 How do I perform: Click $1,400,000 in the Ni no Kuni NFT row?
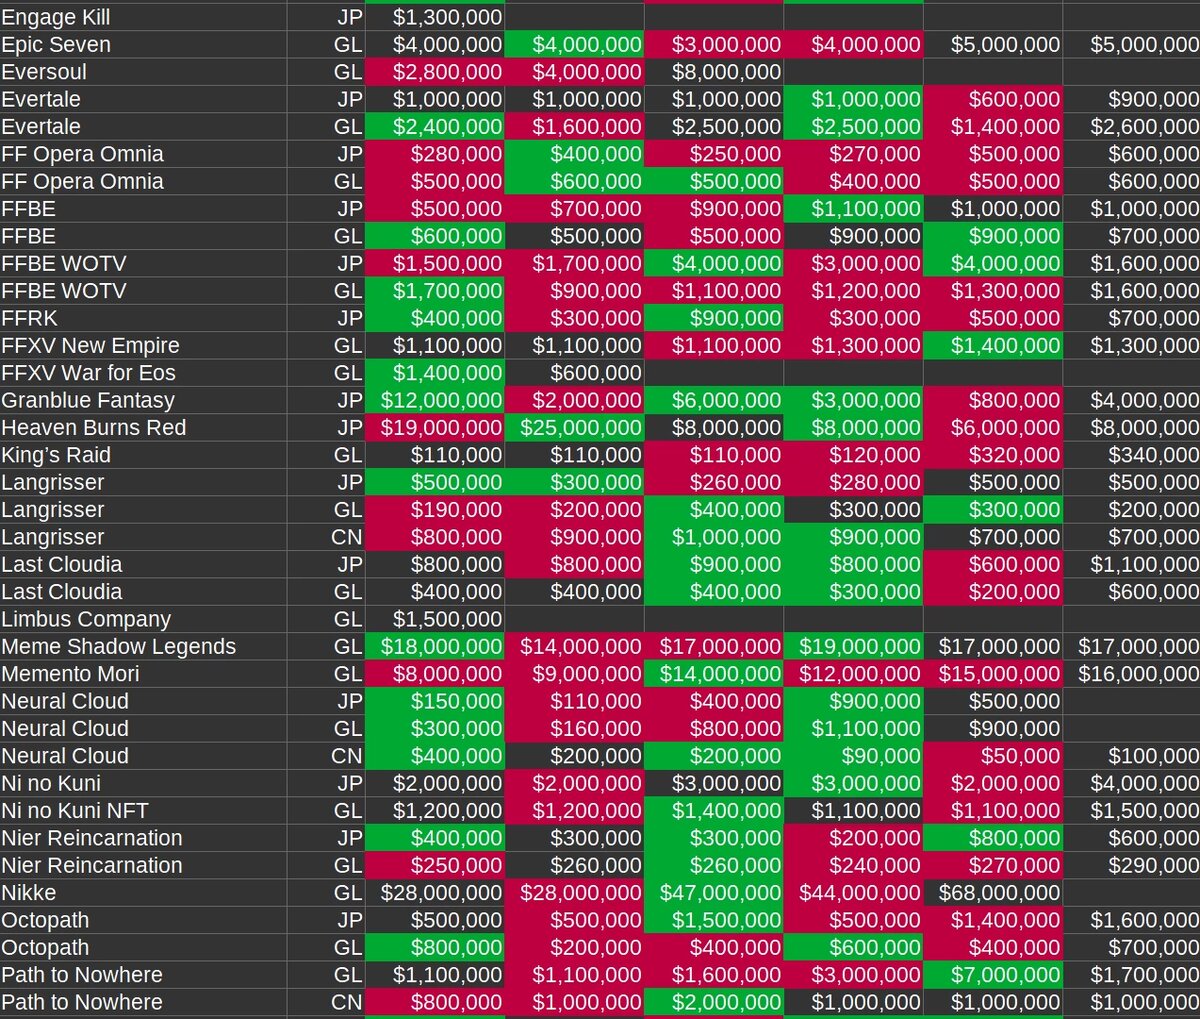714,810
